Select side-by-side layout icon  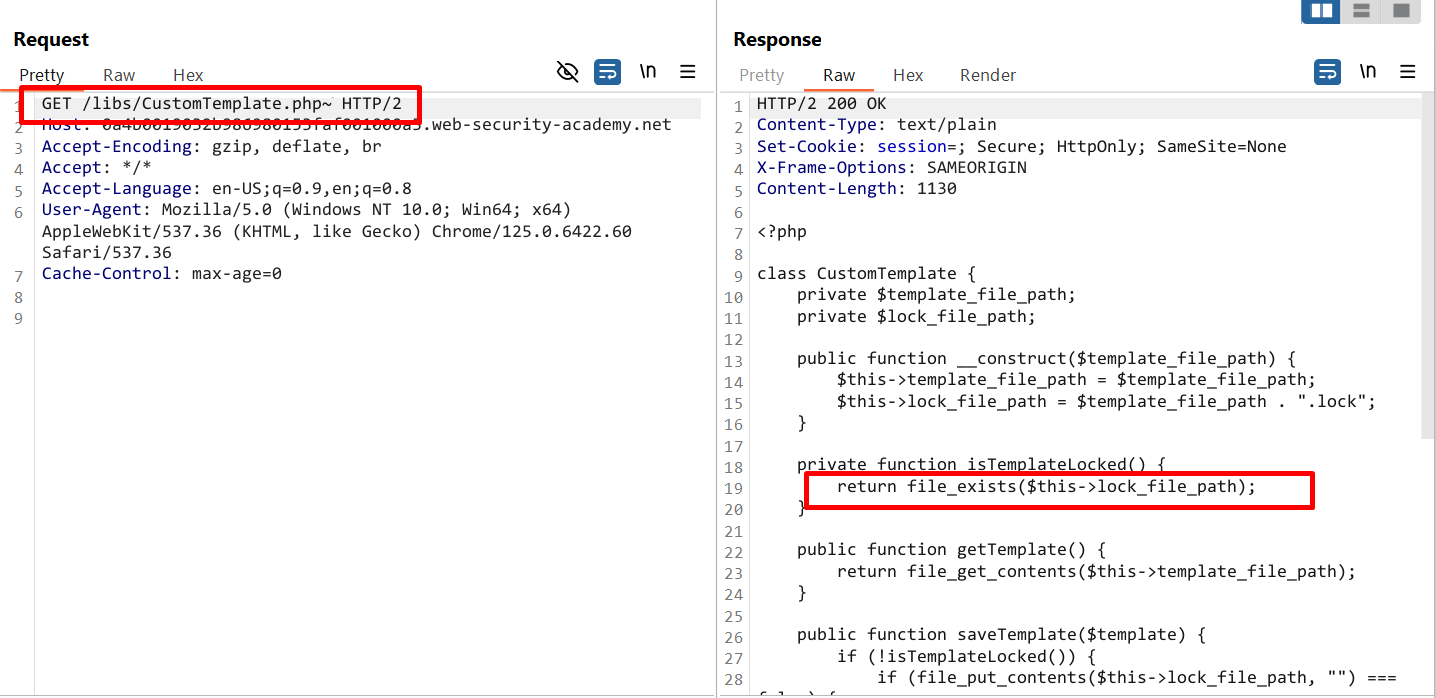pyautogui.click(x=1322, y=11)
